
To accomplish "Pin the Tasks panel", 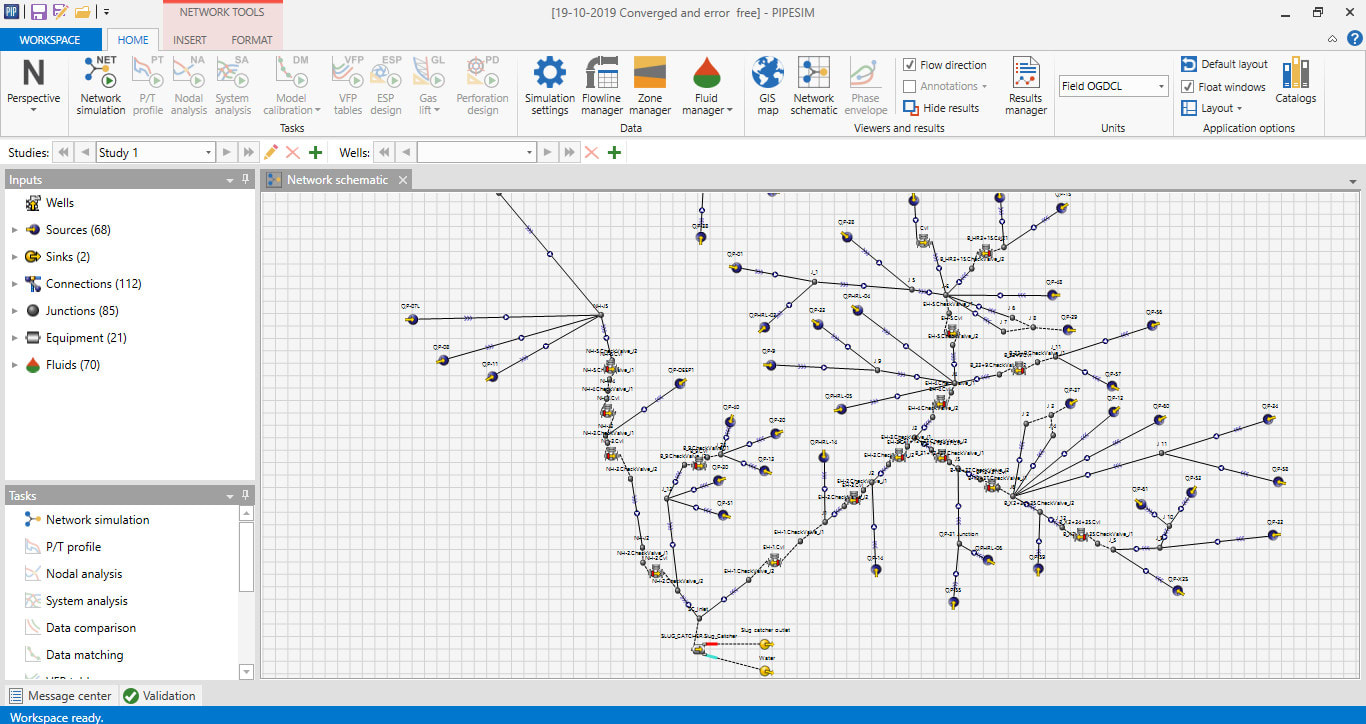I will pos(246,495).
